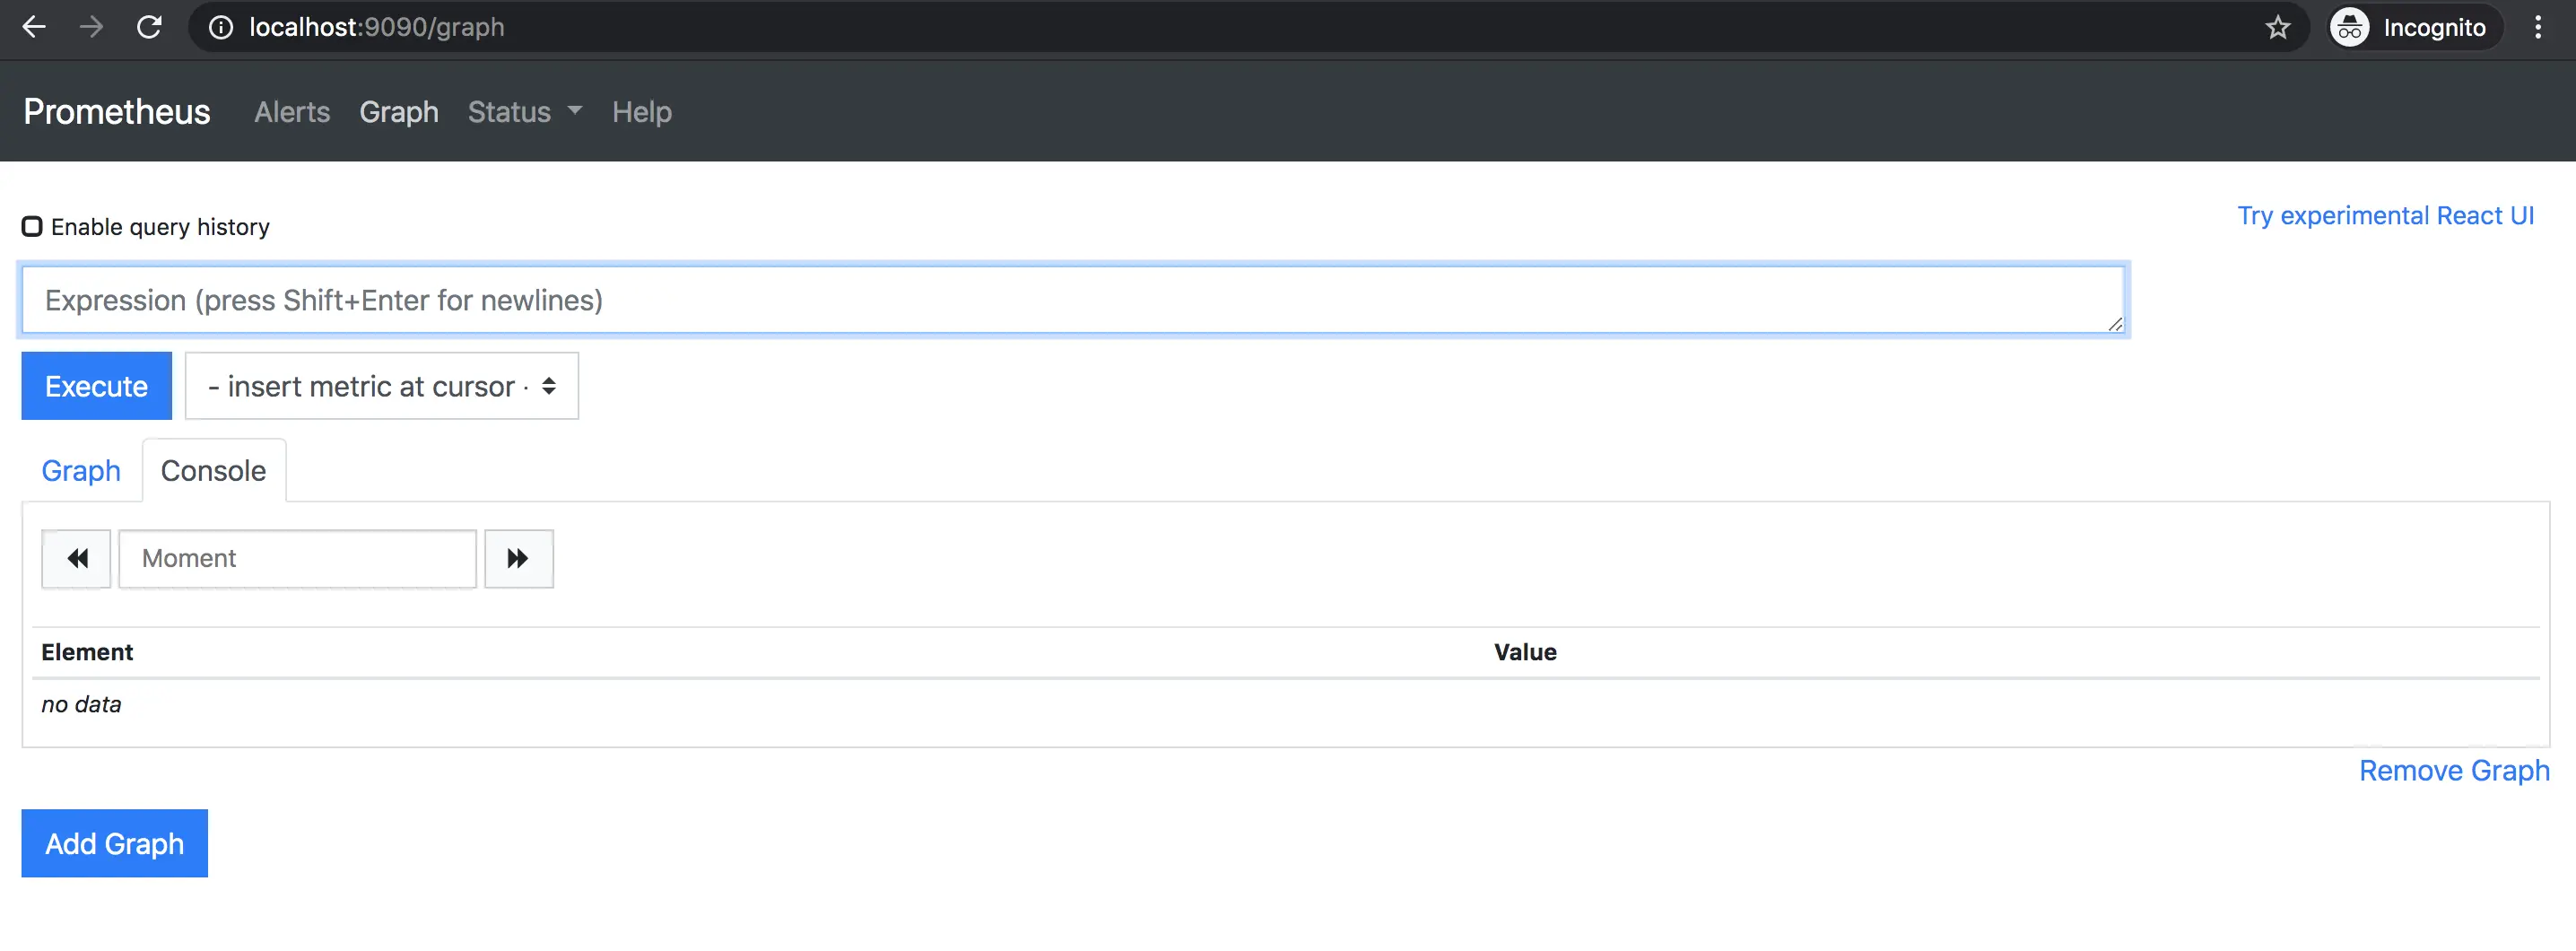Image resolution: width=2576 pixels, height=951 pixels.
Task: Open Help in navigation bar
Action: [642, 112]
